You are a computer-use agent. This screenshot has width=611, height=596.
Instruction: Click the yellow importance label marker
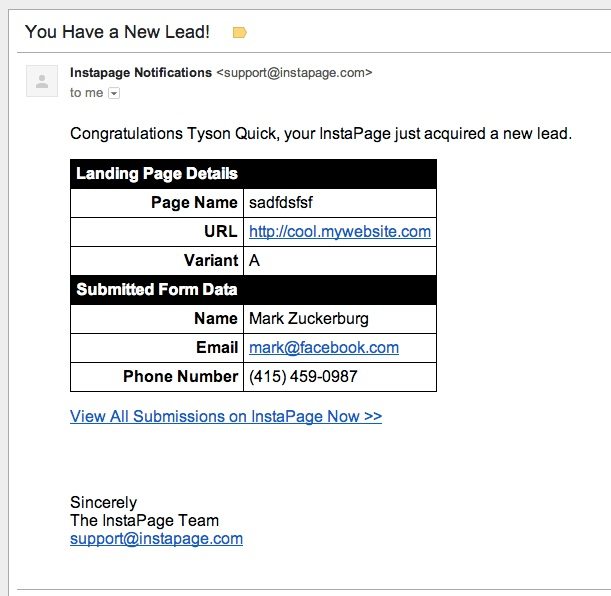[239, 32]
